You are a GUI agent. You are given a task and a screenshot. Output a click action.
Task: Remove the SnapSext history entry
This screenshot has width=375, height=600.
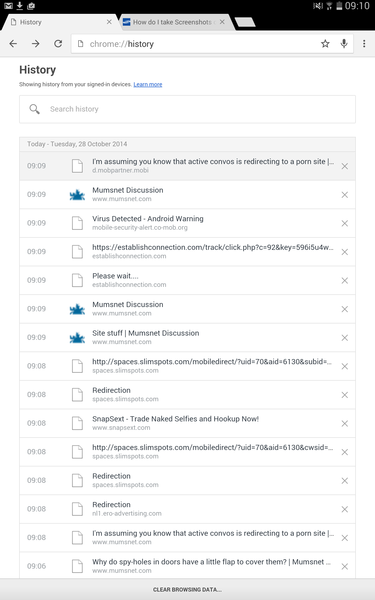(x=345, y=423)
